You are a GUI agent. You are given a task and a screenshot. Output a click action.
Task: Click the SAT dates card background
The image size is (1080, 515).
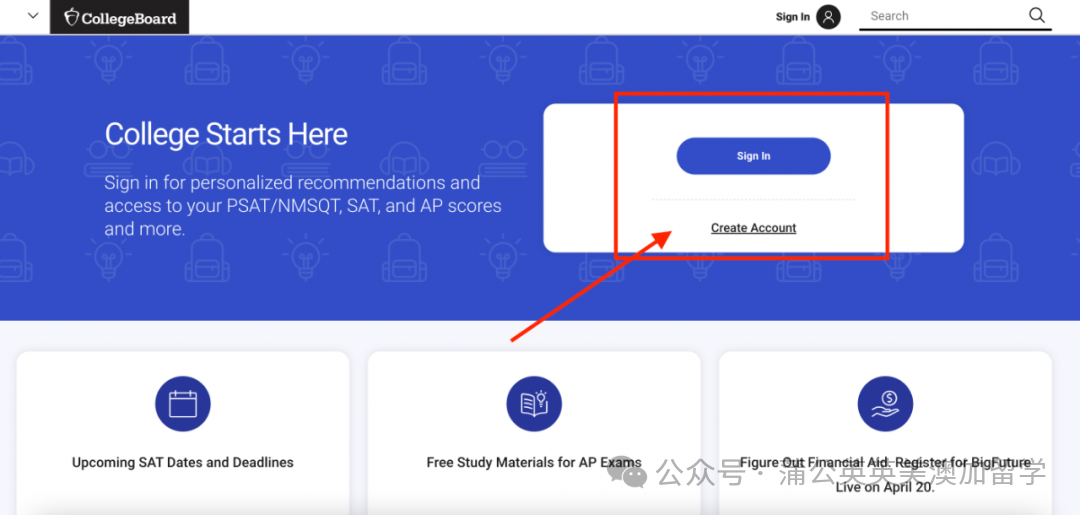tap(183, 433)
